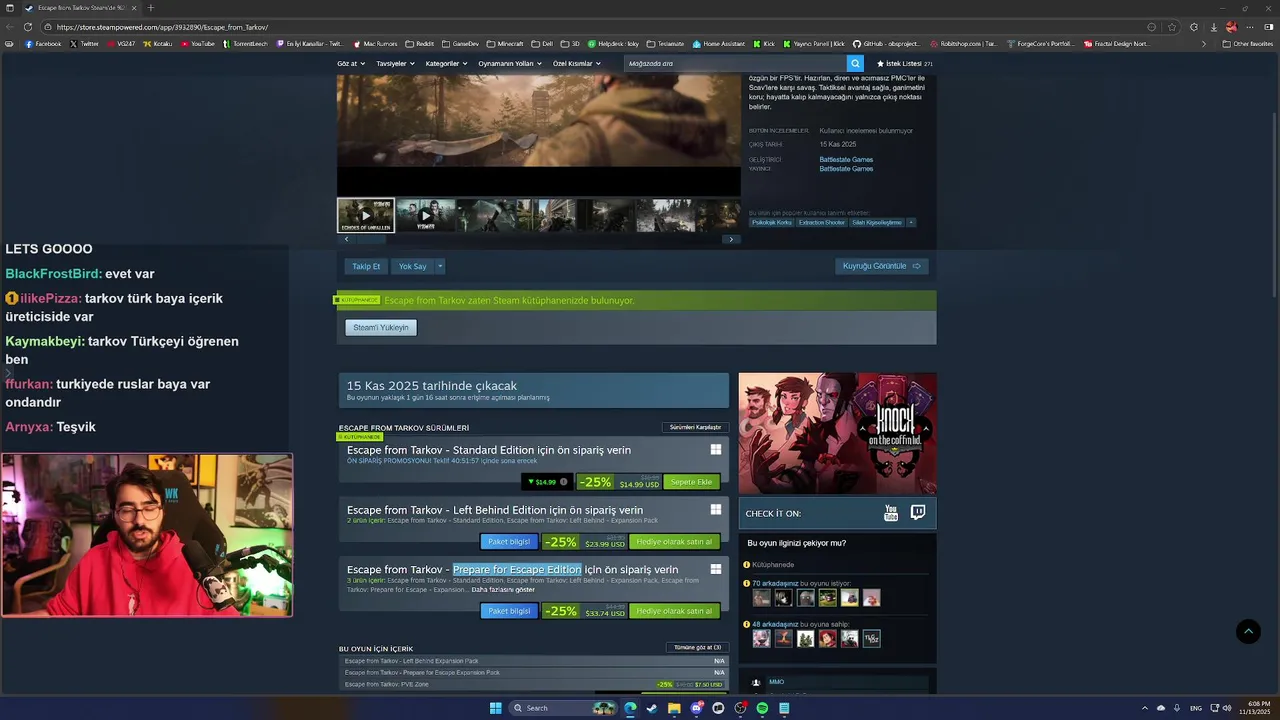Expand the Oynamanın Yolları menu
Viewport: 1280px width, 720px height.
510,63
